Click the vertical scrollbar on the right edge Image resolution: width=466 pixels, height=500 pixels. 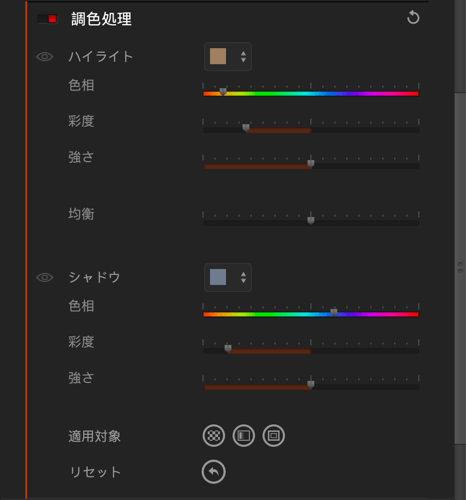click(460, 268)
